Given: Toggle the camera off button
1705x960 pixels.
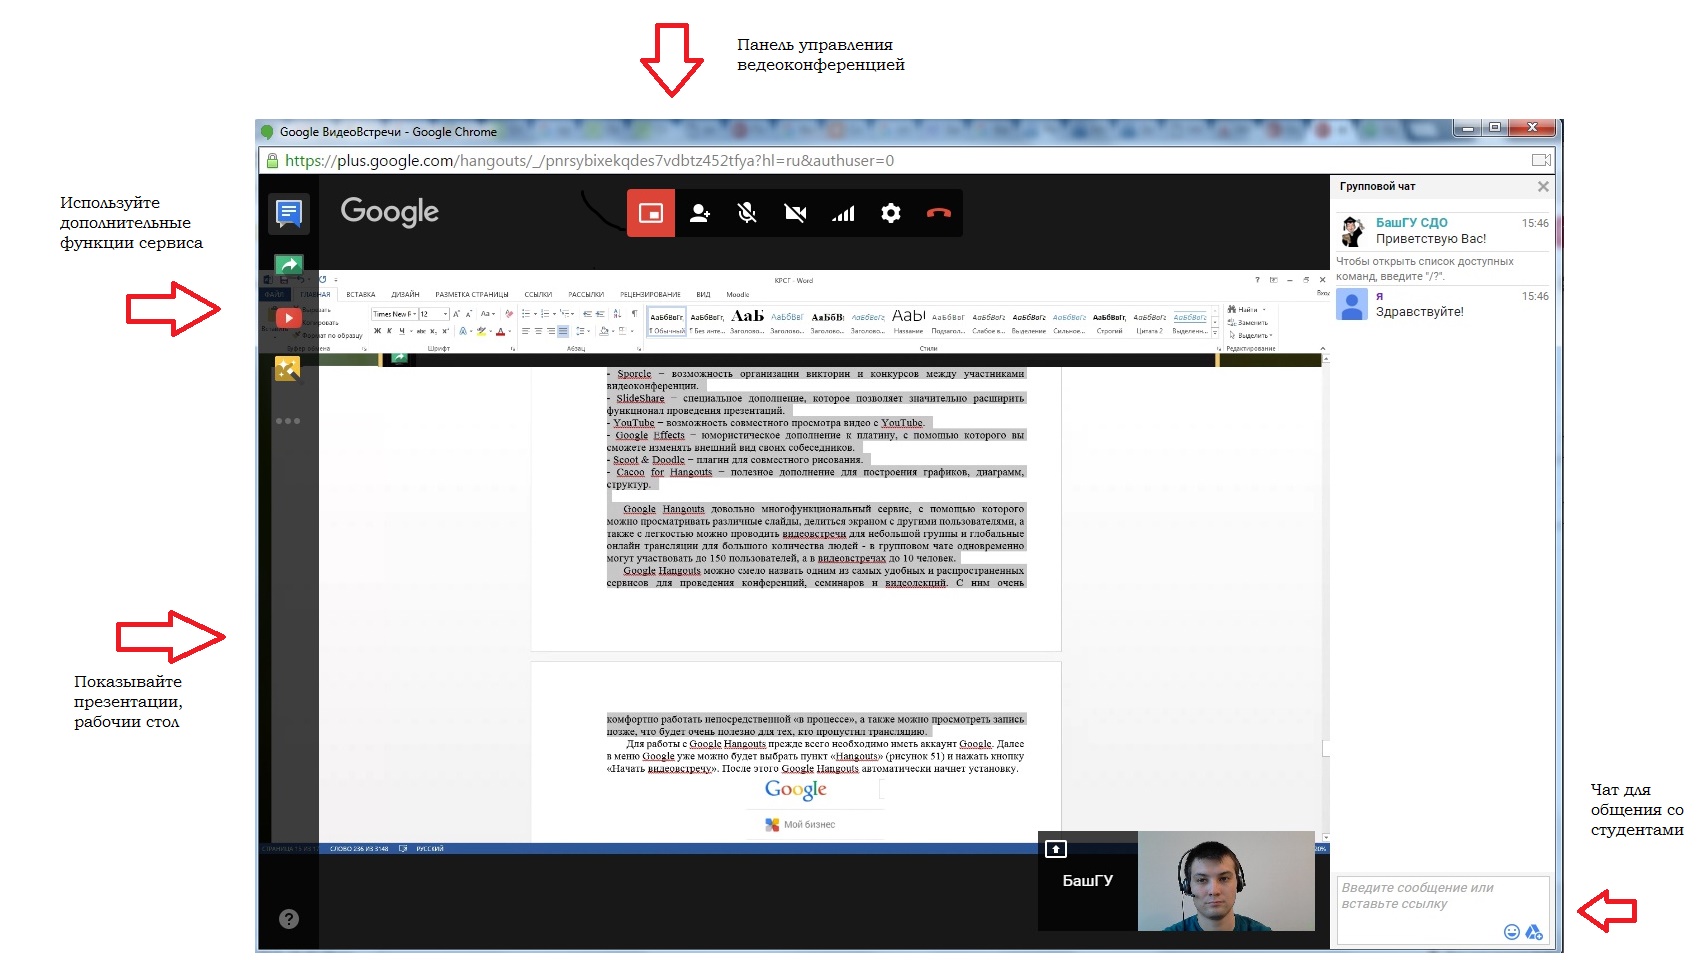Looking at the screenshot, I should [795, 213].
